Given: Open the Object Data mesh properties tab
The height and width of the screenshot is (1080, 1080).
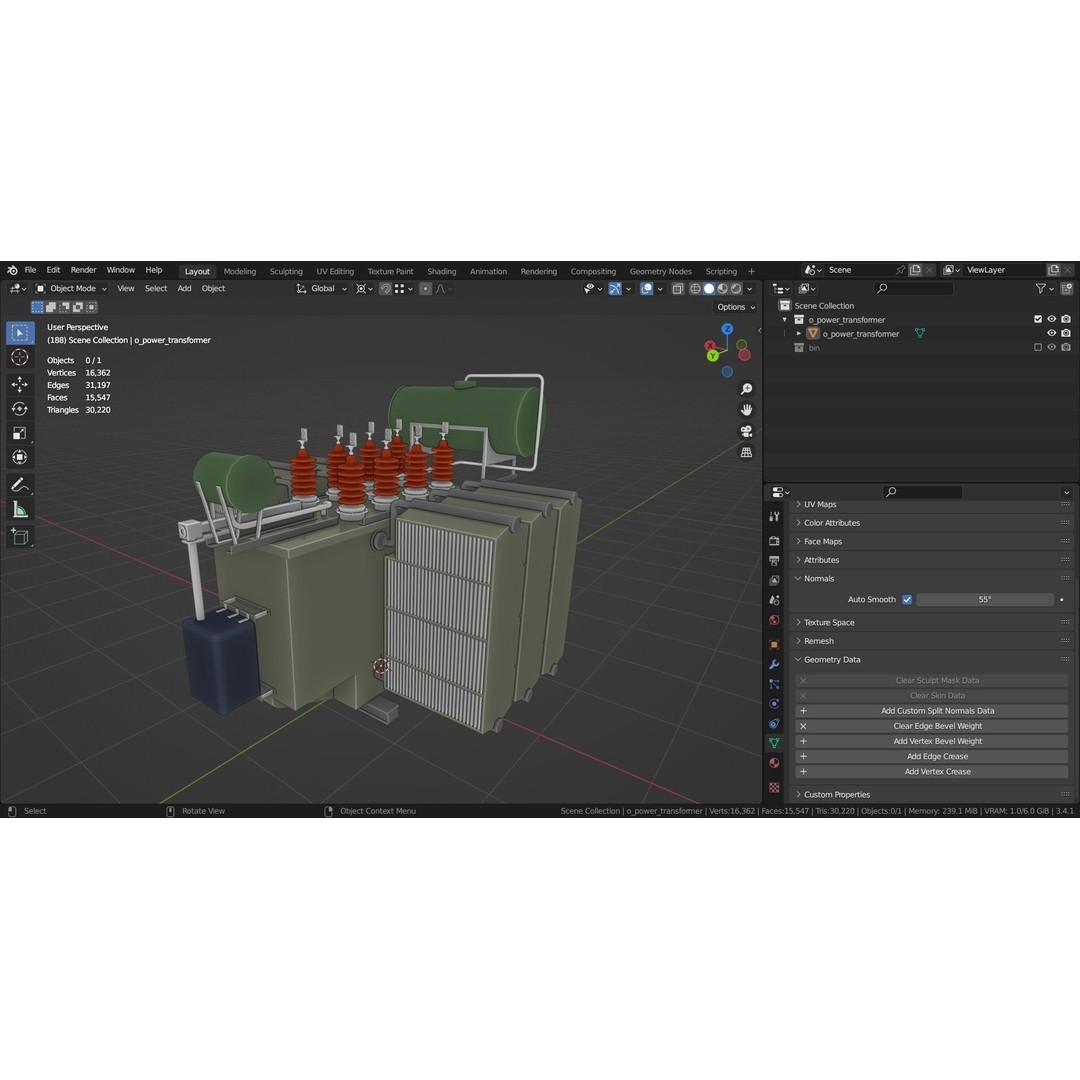Looking at the screenshot, I should click(774, 743).
